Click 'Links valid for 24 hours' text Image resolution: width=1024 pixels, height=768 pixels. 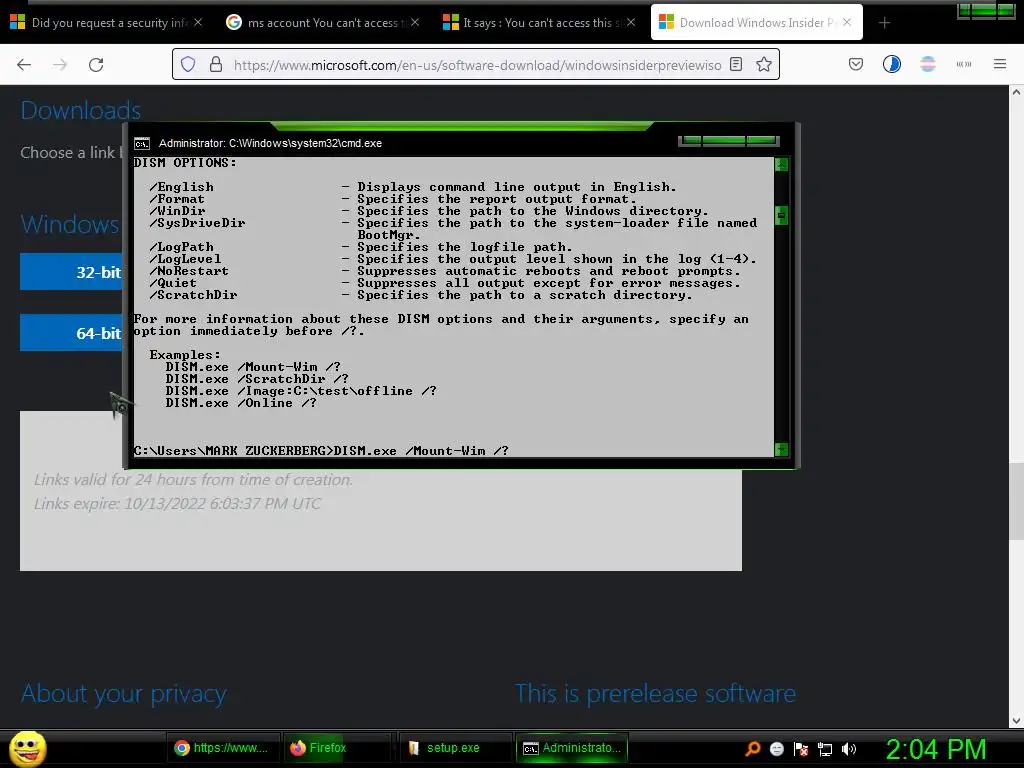pos(193,480)
